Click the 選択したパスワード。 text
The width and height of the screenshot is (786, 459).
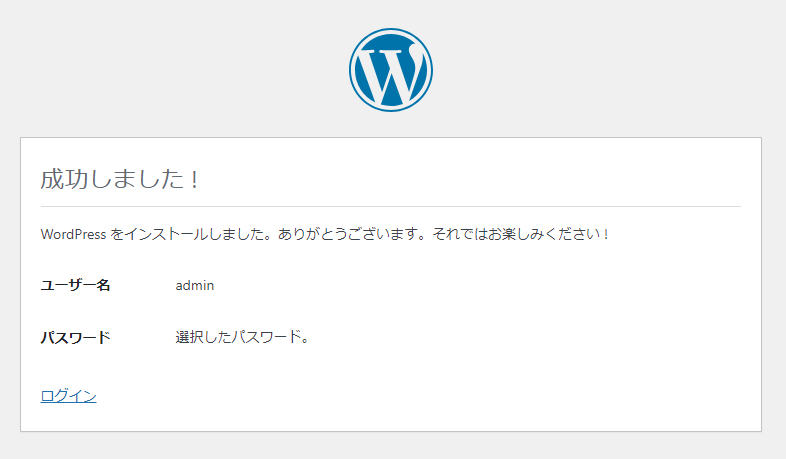[243, 337]
